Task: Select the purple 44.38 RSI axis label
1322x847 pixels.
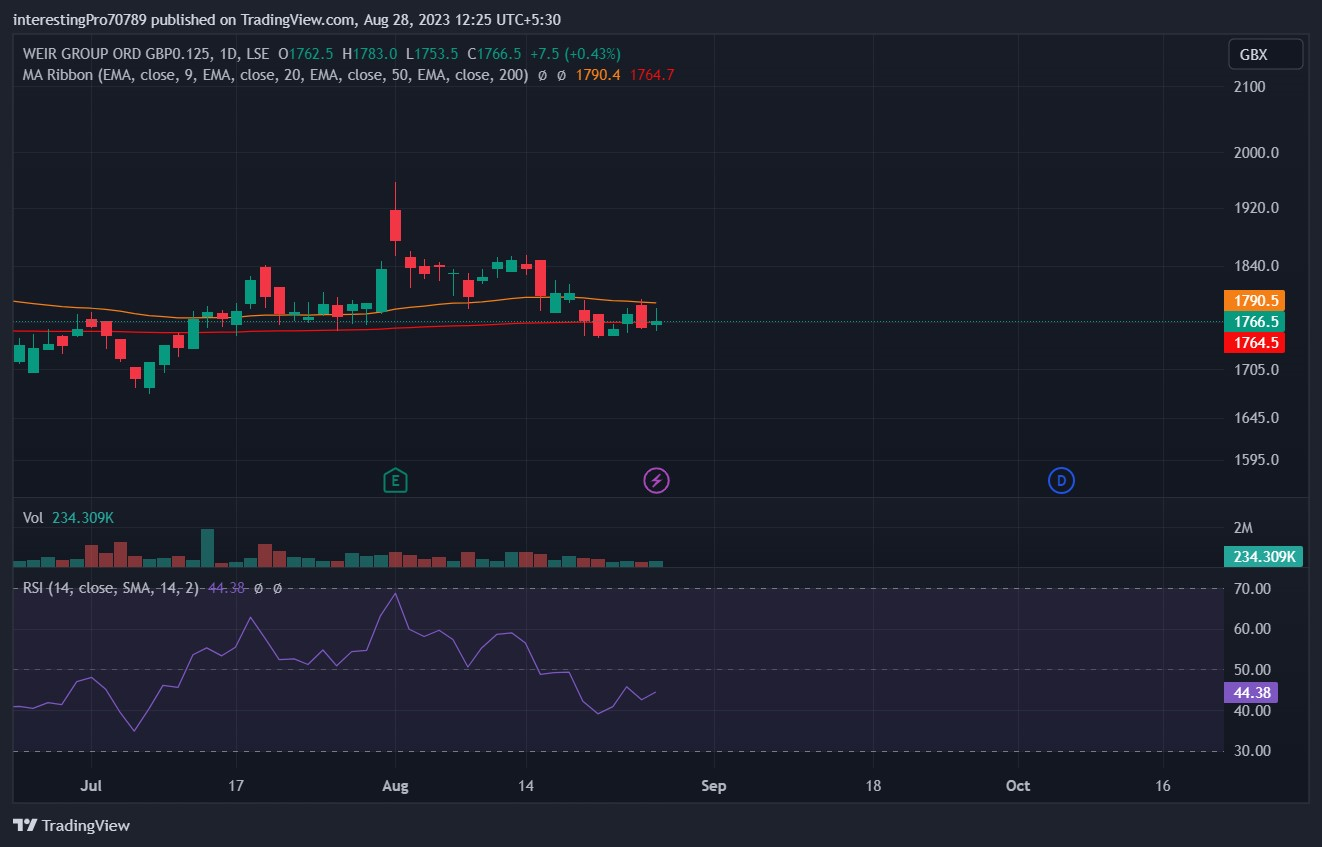Action: click(x=1250, y=692)
